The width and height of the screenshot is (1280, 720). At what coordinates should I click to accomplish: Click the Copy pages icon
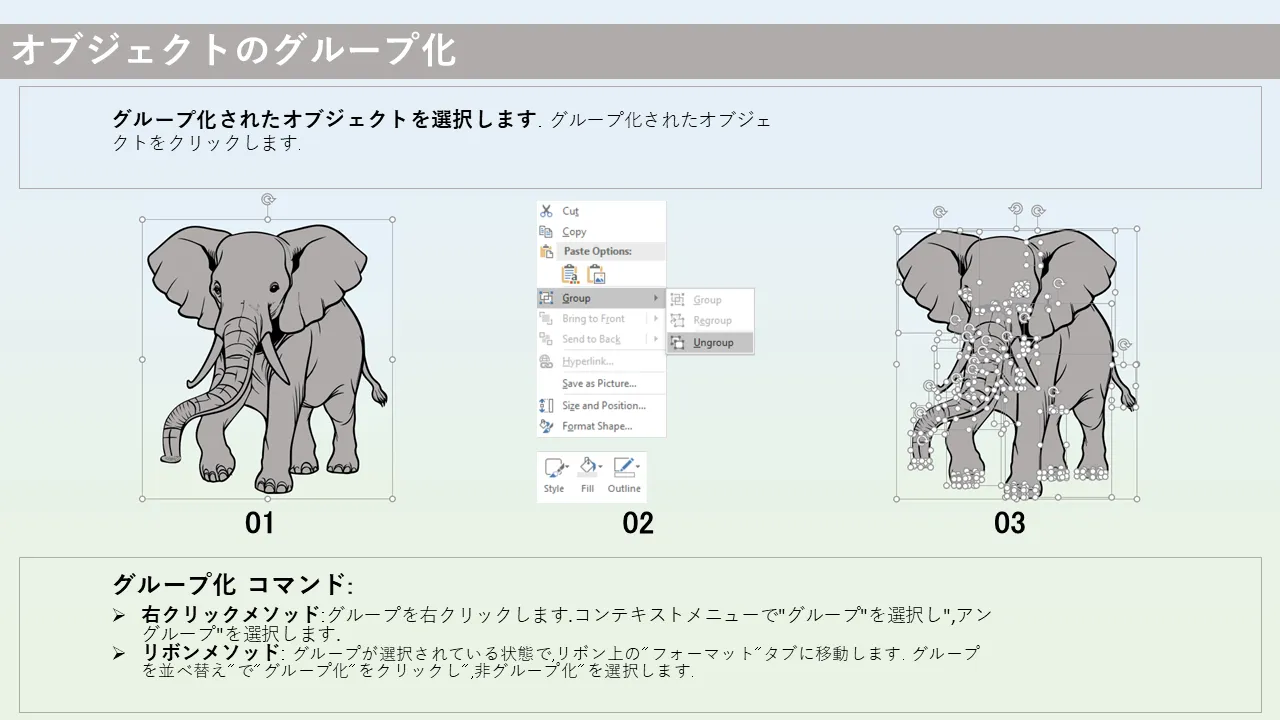(x=546, y=232)
